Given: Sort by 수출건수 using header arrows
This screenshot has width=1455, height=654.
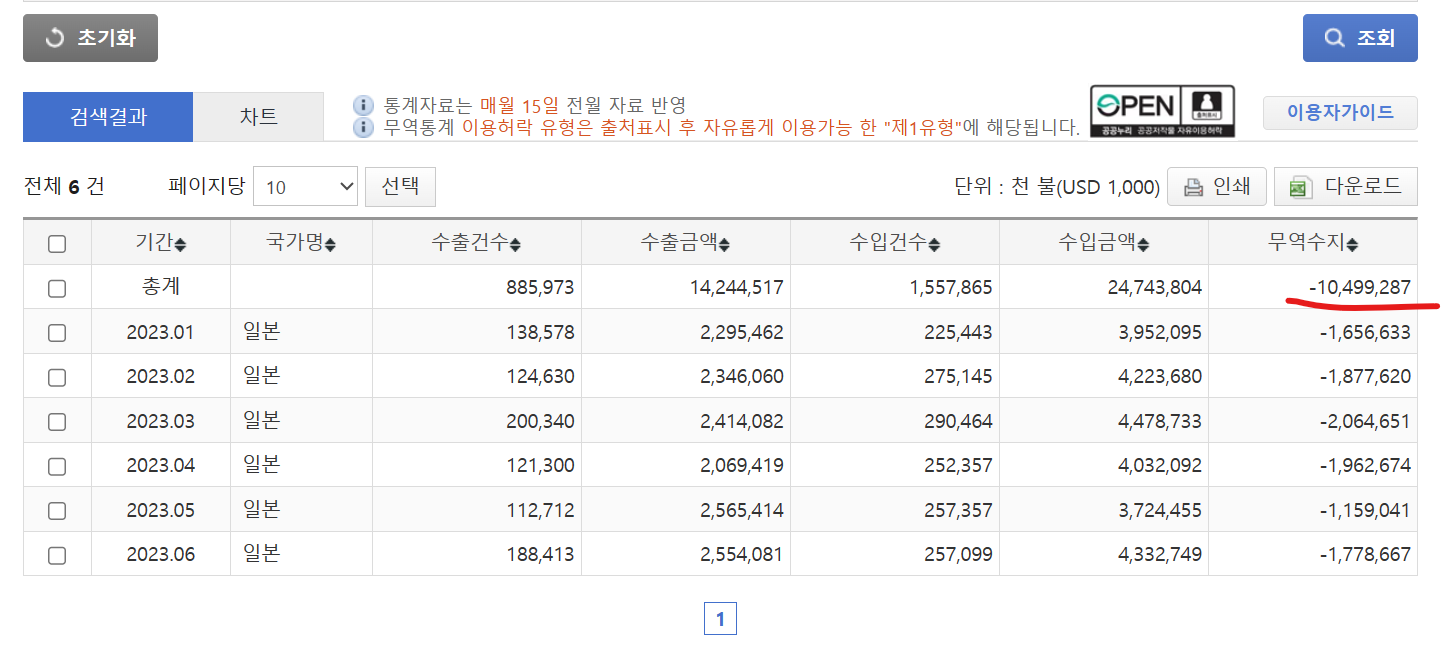Looking at the screenshot, I should coord(515,244).
